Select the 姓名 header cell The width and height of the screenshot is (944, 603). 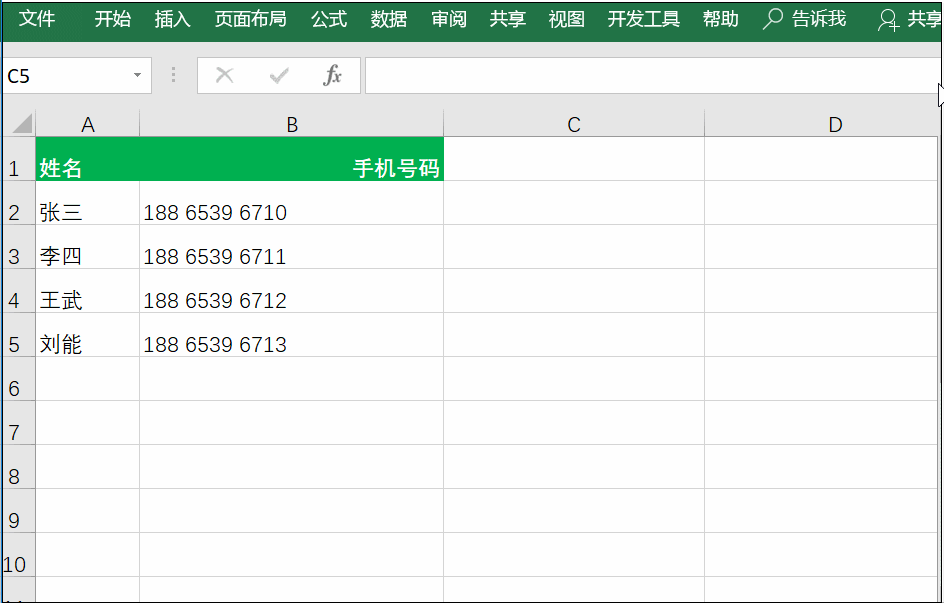click(88, 159)
